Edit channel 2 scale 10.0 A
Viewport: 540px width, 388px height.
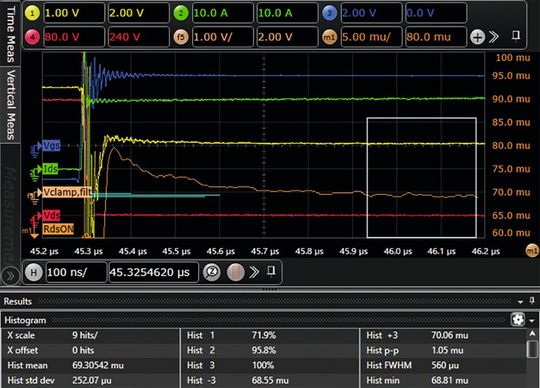[222, 13]
